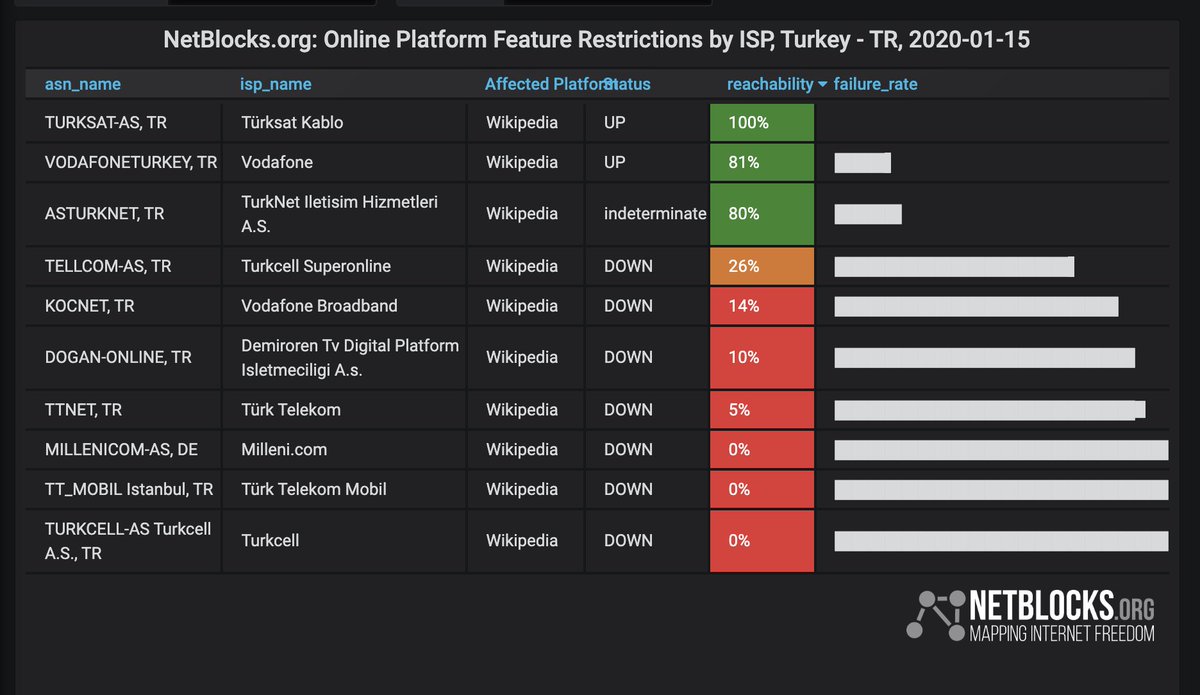This screenshot has height=695, width=1200.
Task: Click the Vodafone ISP name cell
Action: (x=343, y=162)
